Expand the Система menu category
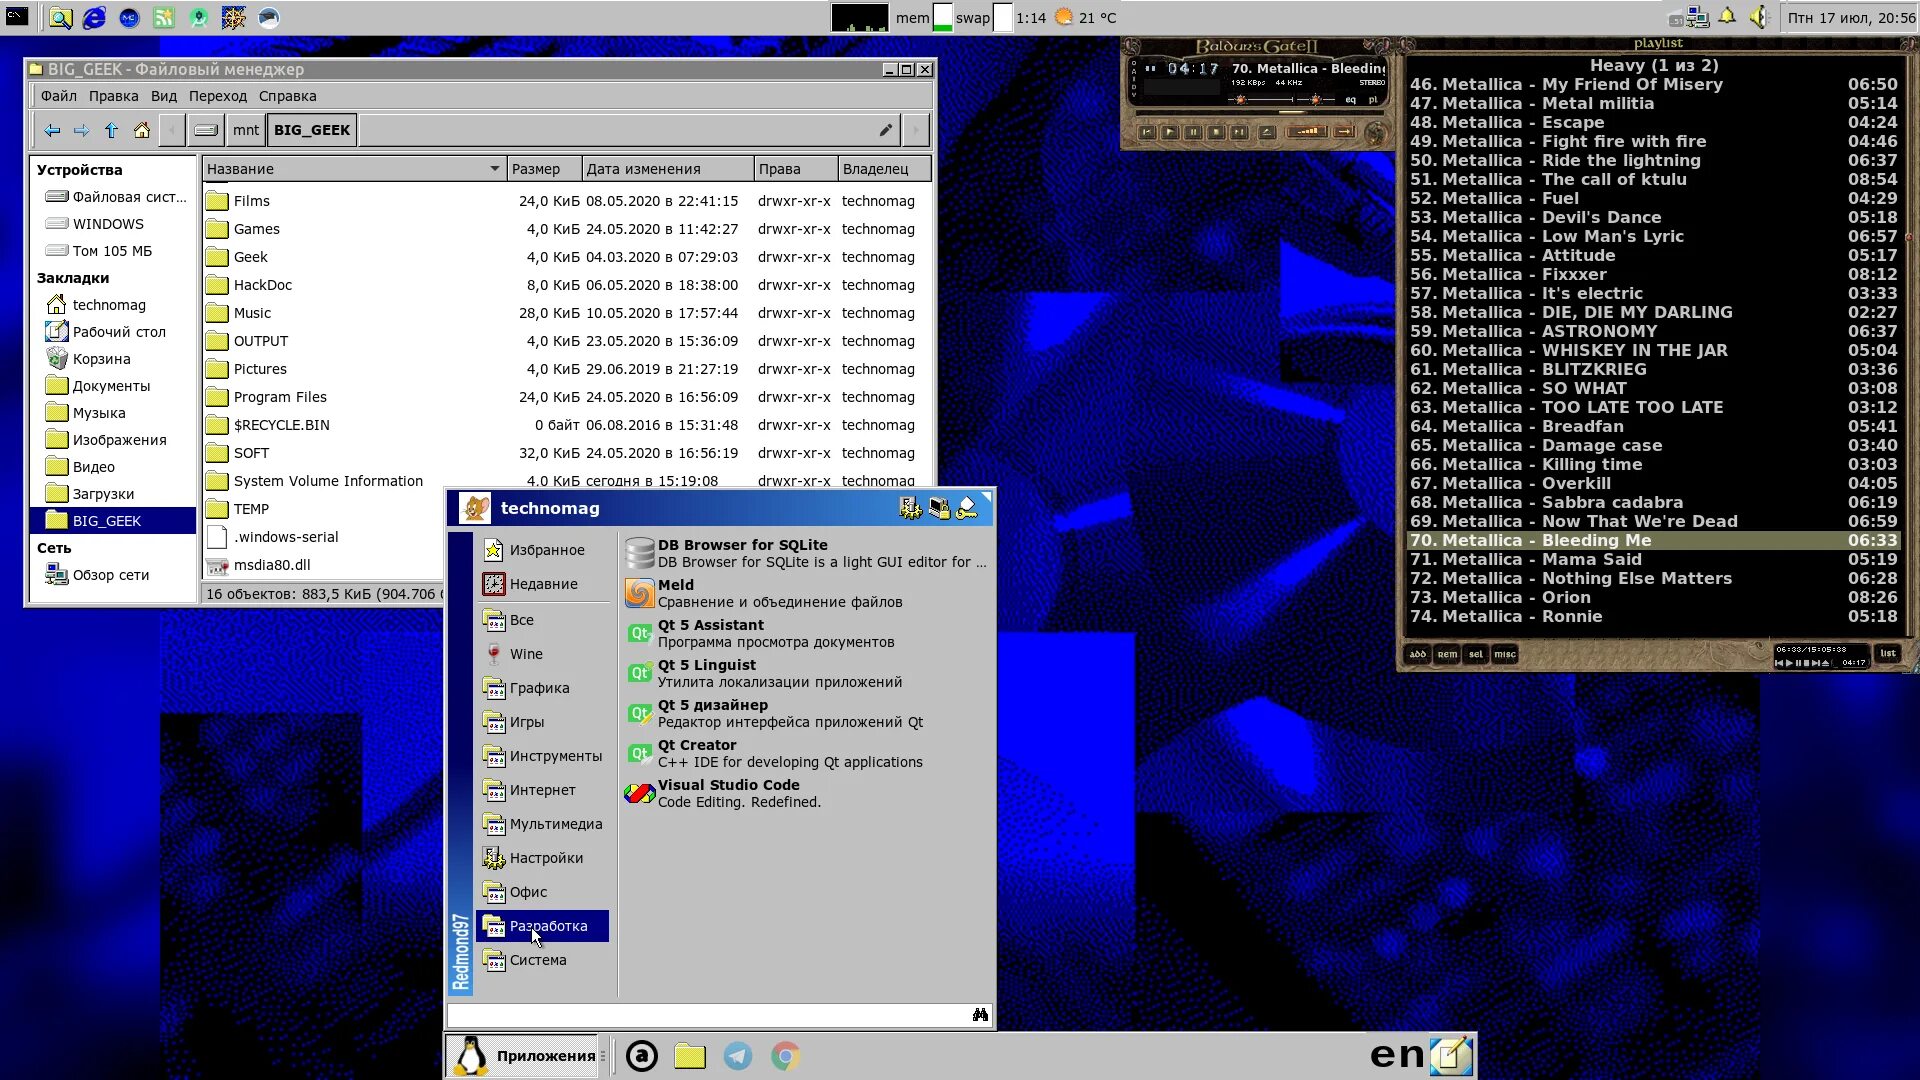The image size is (1920, 1080). click(x=538, y=959)
